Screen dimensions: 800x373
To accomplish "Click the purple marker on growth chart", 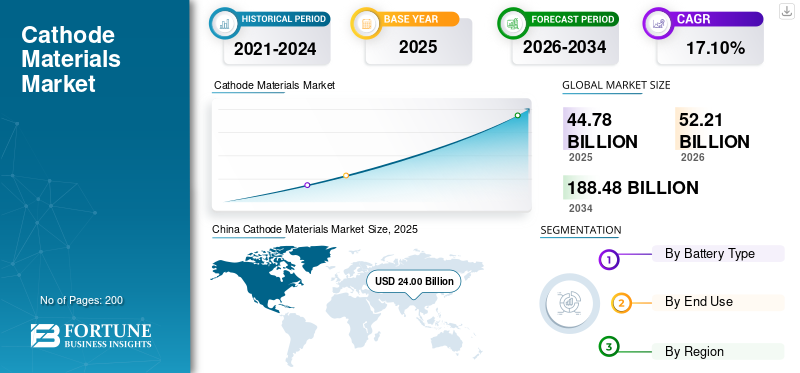I will click(x=307, y=185).
